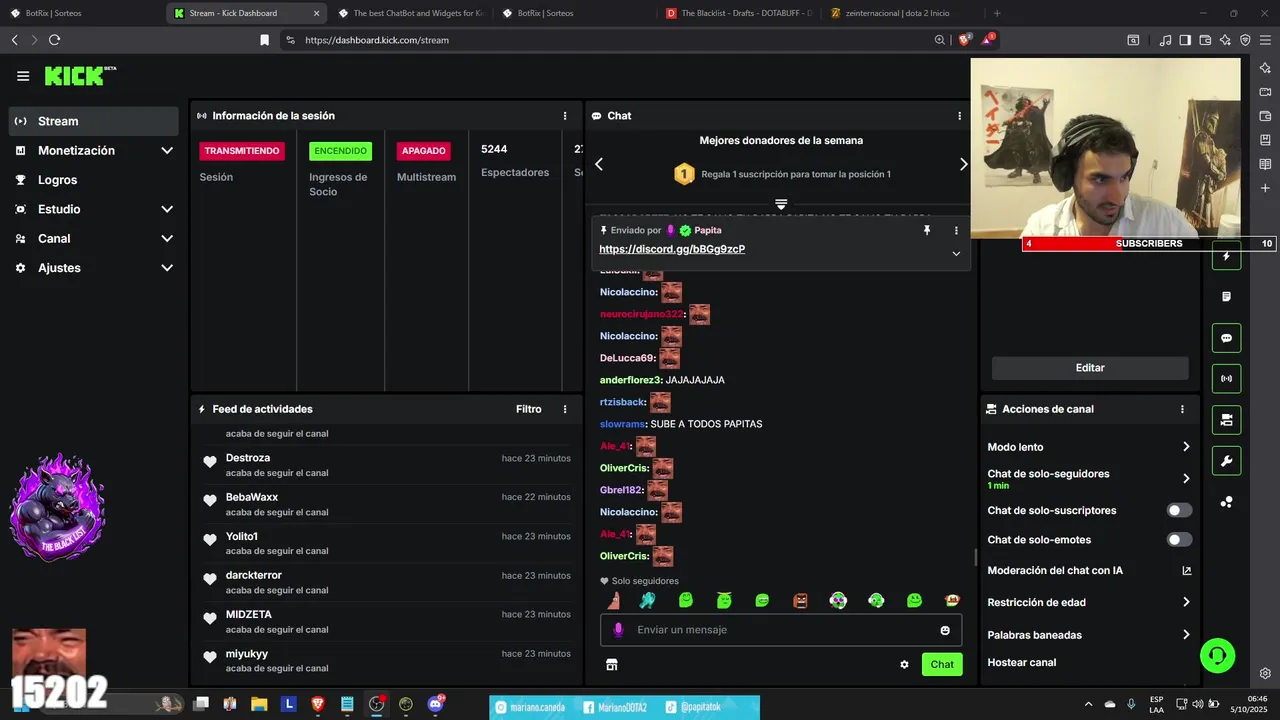Open Restricción de edad settings
The image size is (1280, 720).
coord(1089,603)
